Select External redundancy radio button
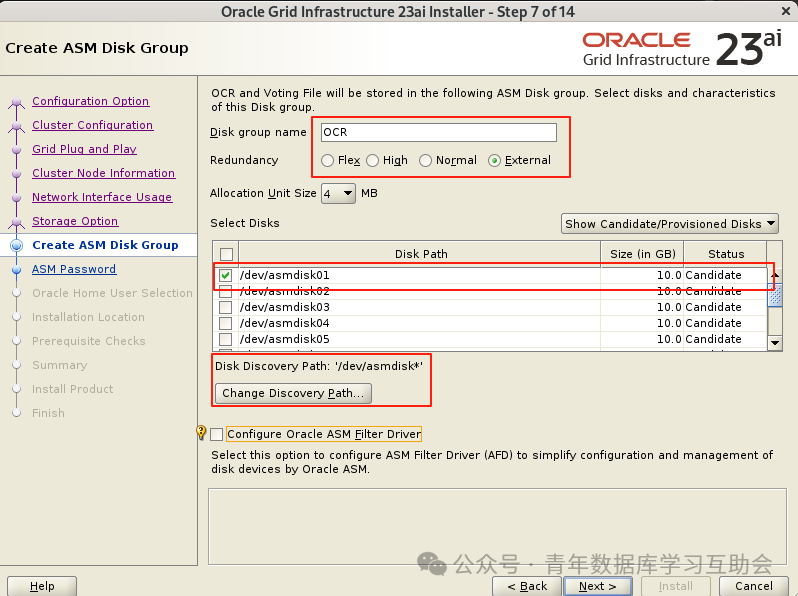Screen dimensions: 798x596 point(494,160)
